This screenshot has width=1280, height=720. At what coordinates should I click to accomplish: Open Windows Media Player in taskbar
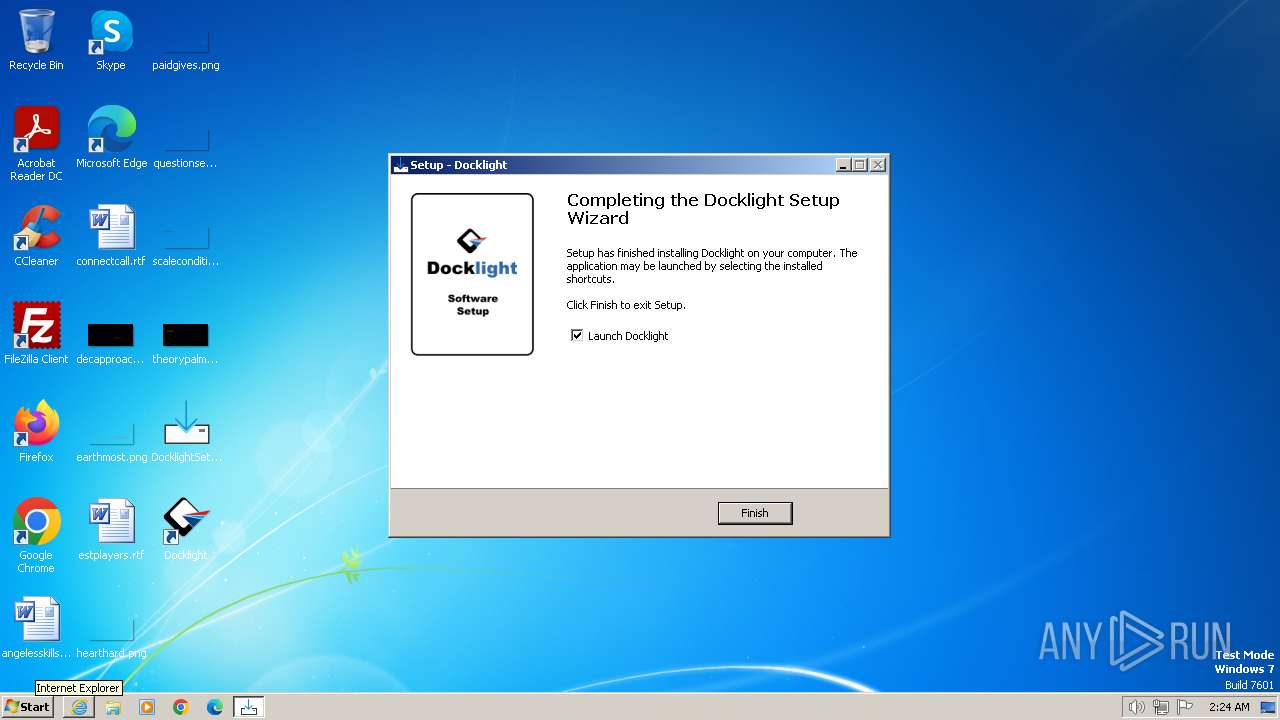[147, 707]
